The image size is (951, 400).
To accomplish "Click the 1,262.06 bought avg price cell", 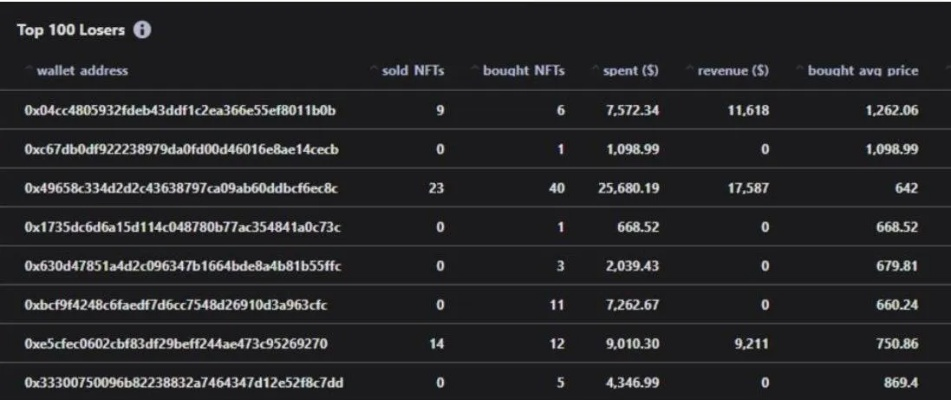I will (892, 110).
